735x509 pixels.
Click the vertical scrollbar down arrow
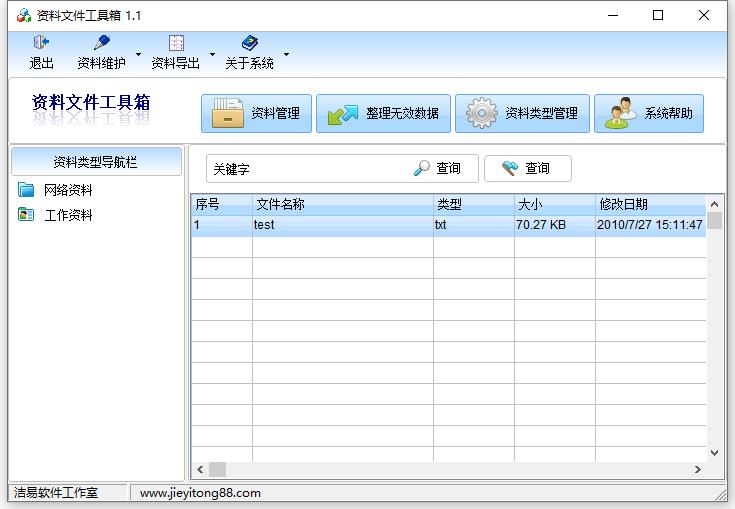pyautogui.click(x=714, y=453)
